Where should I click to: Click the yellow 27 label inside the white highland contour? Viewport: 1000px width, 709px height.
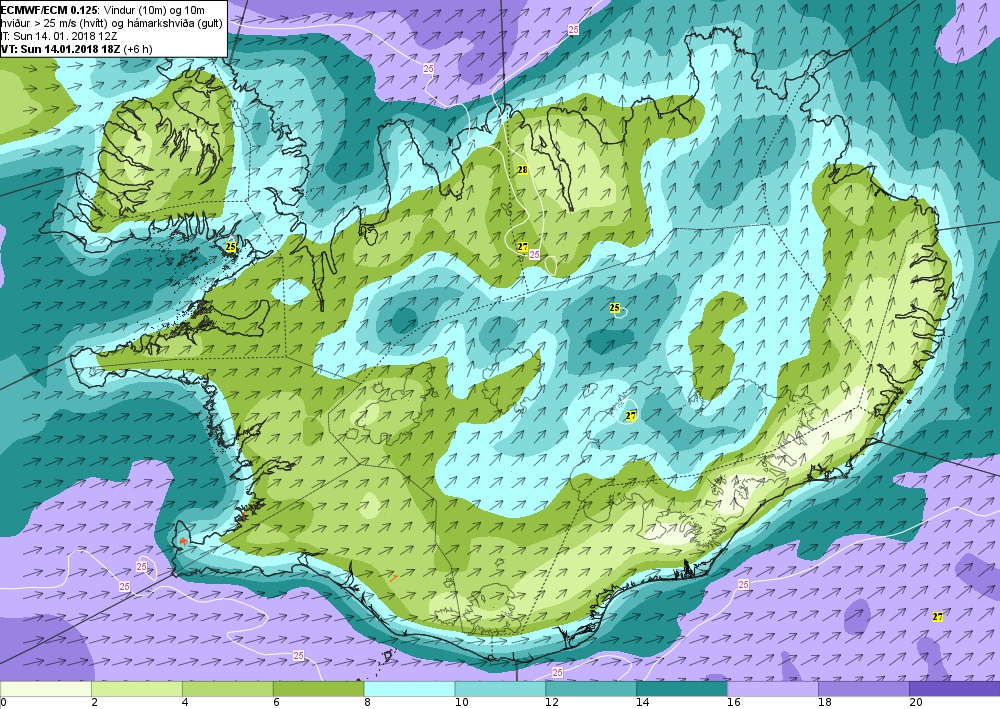(x=631, y=416)
